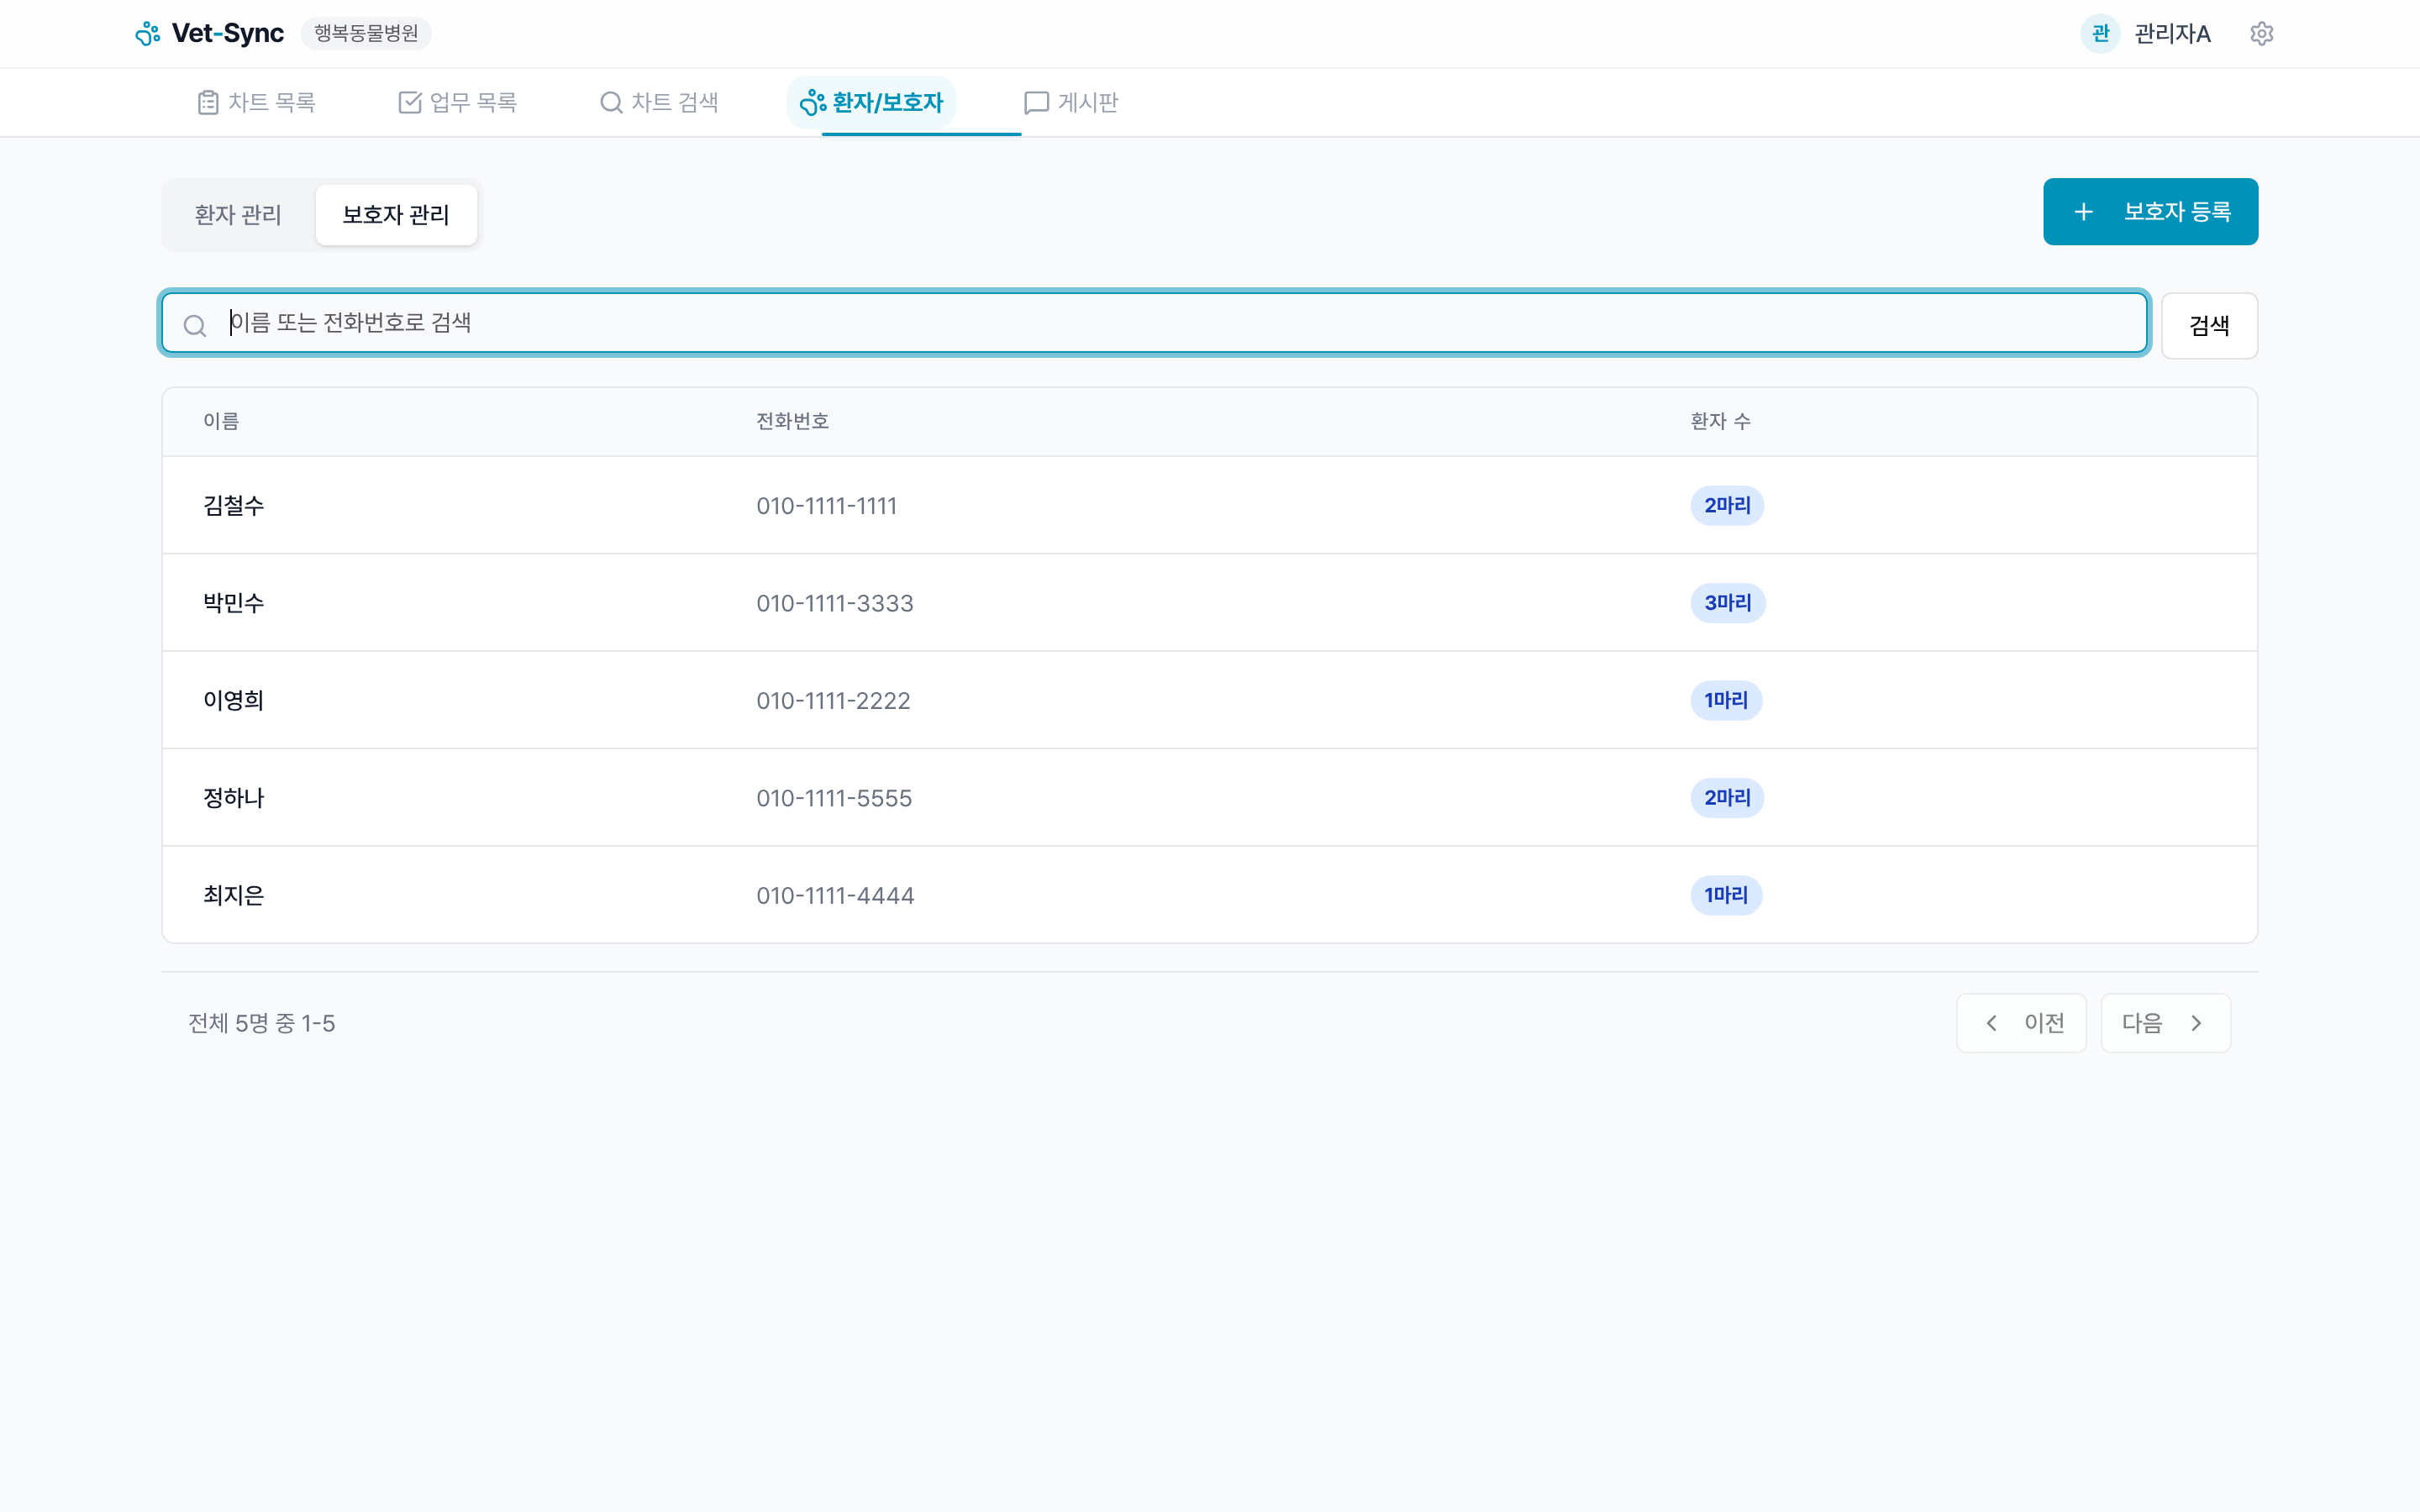The image size is (2420, 1512).
Task: Select the 보호자 관리 tab
Action: click(x=396, y=215)
